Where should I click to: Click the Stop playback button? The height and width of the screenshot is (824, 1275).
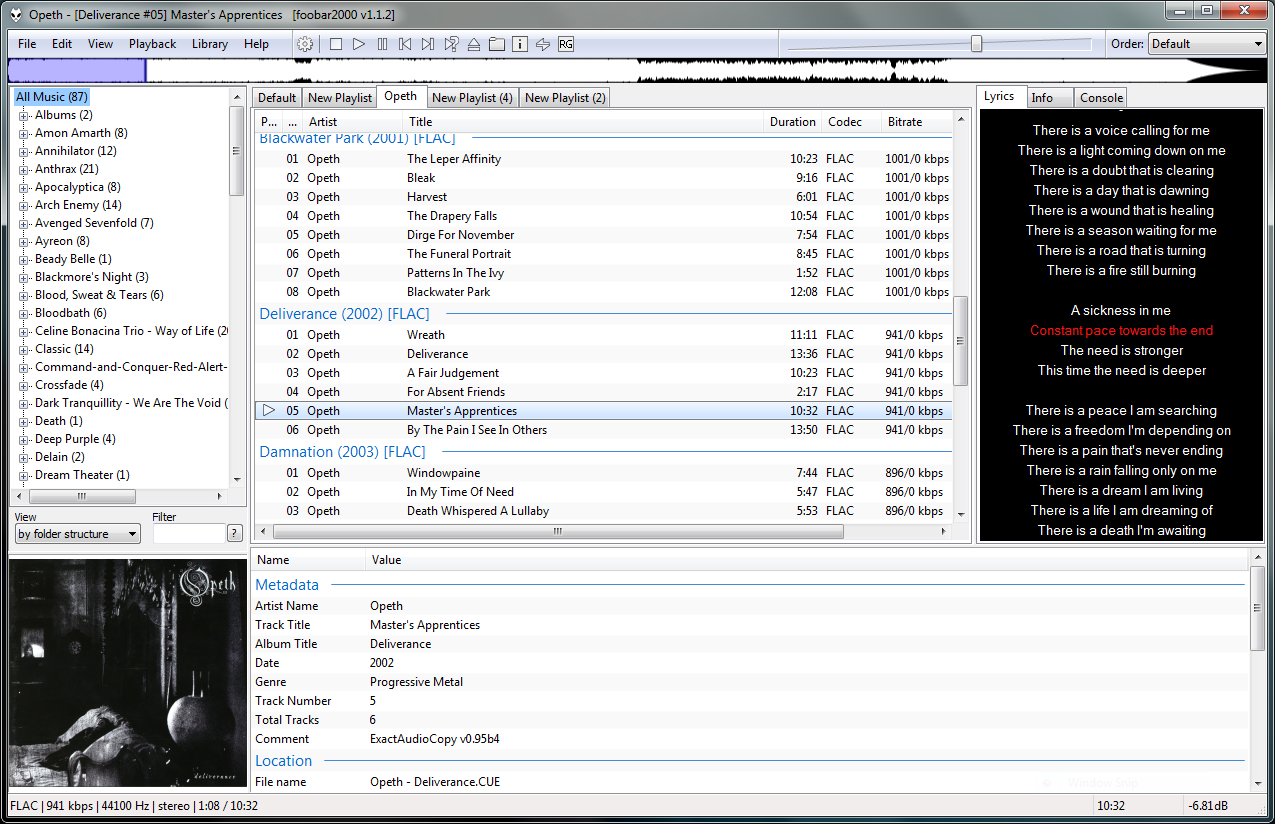(x=336, y=44)
